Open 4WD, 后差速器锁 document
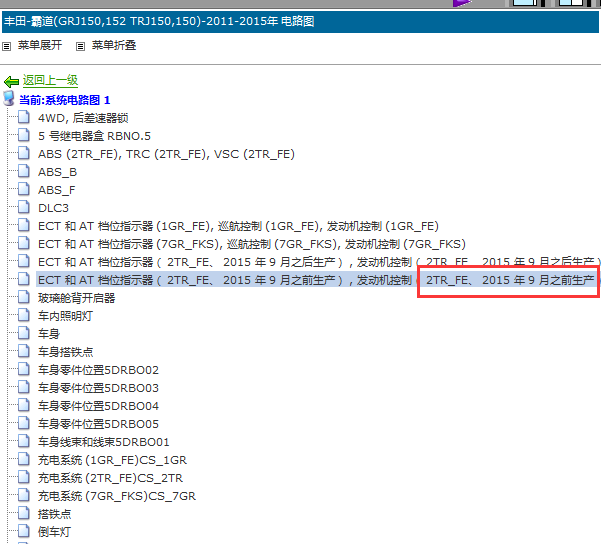 (83, 118)
